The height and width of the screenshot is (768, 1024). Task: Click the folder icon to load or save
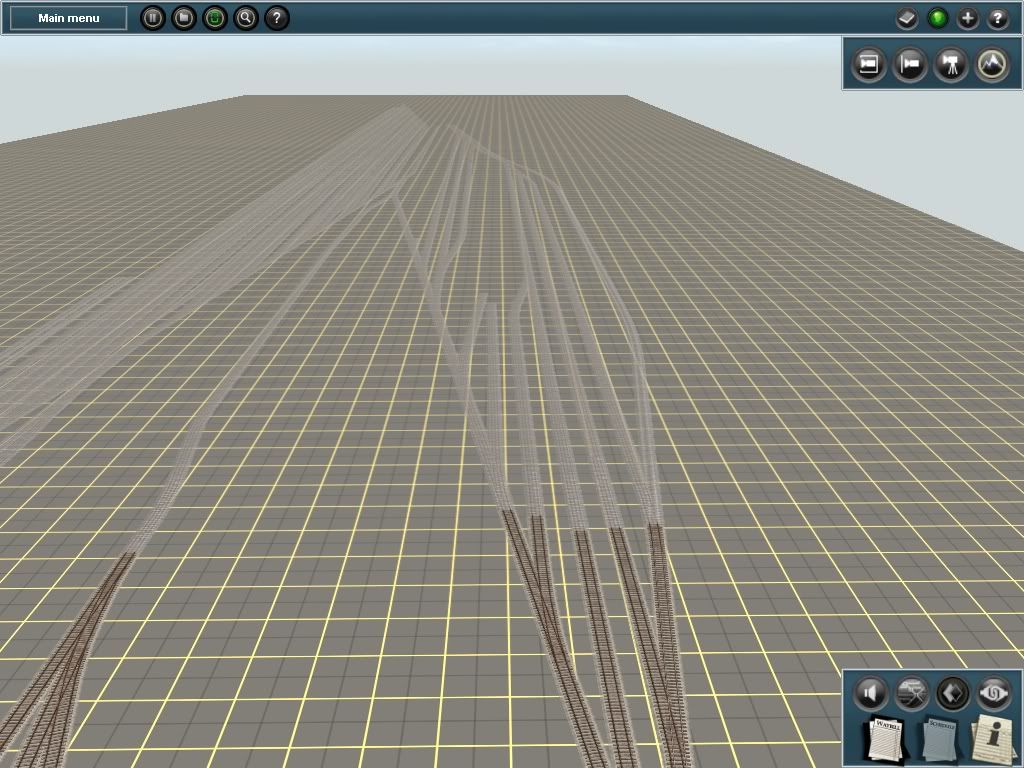[x=184, y=18]
